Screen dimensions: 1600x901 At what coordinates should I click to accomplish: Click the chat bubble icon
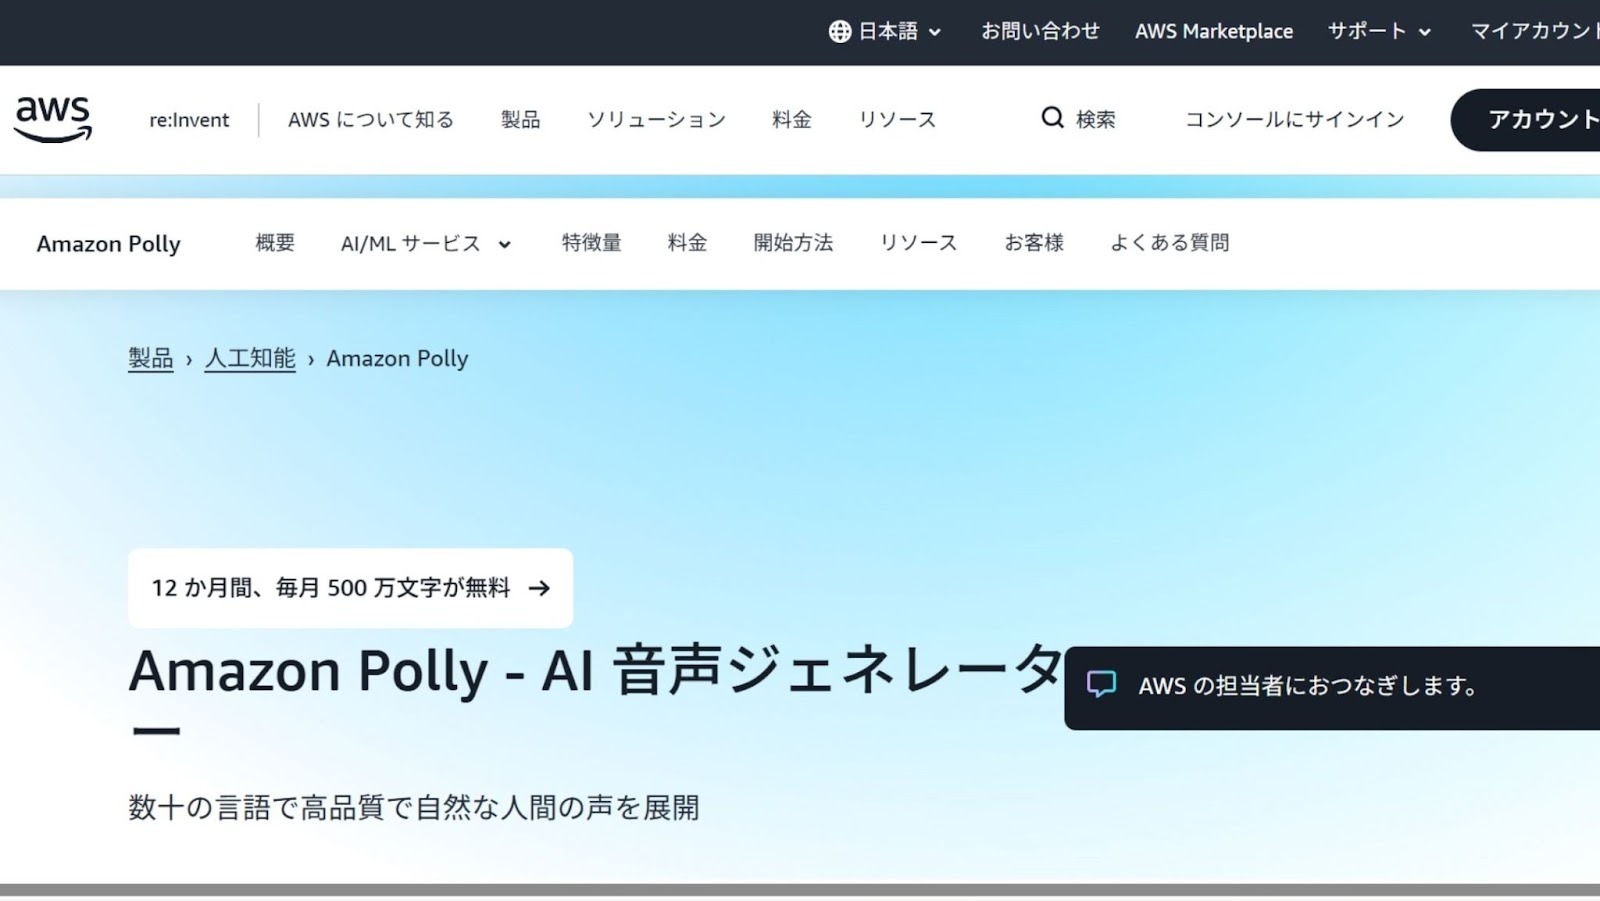(x=1101, y=685)
